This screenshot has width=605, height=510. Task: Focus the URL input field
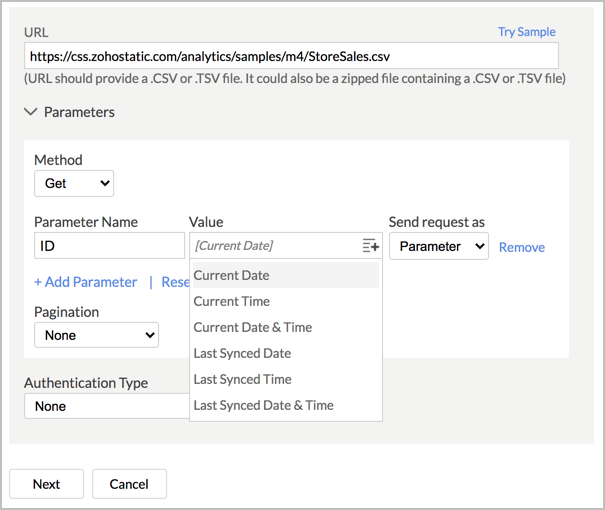pos(291,56)
